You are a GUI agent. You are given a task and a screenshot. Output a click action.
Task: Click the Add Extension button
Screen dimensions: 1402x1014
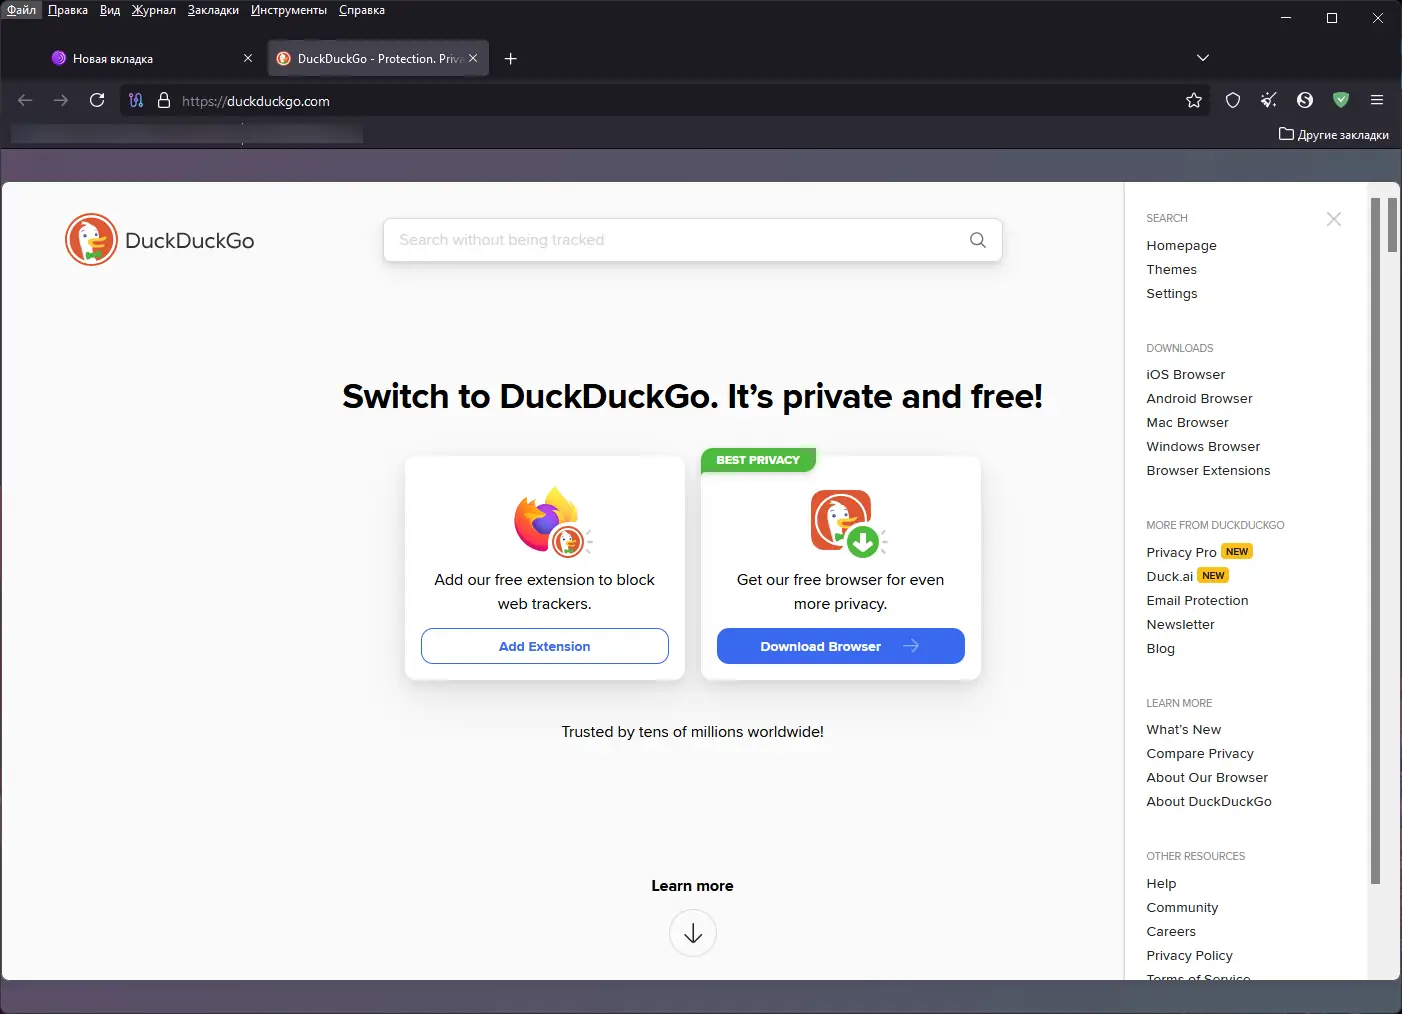tap(545, 646)
